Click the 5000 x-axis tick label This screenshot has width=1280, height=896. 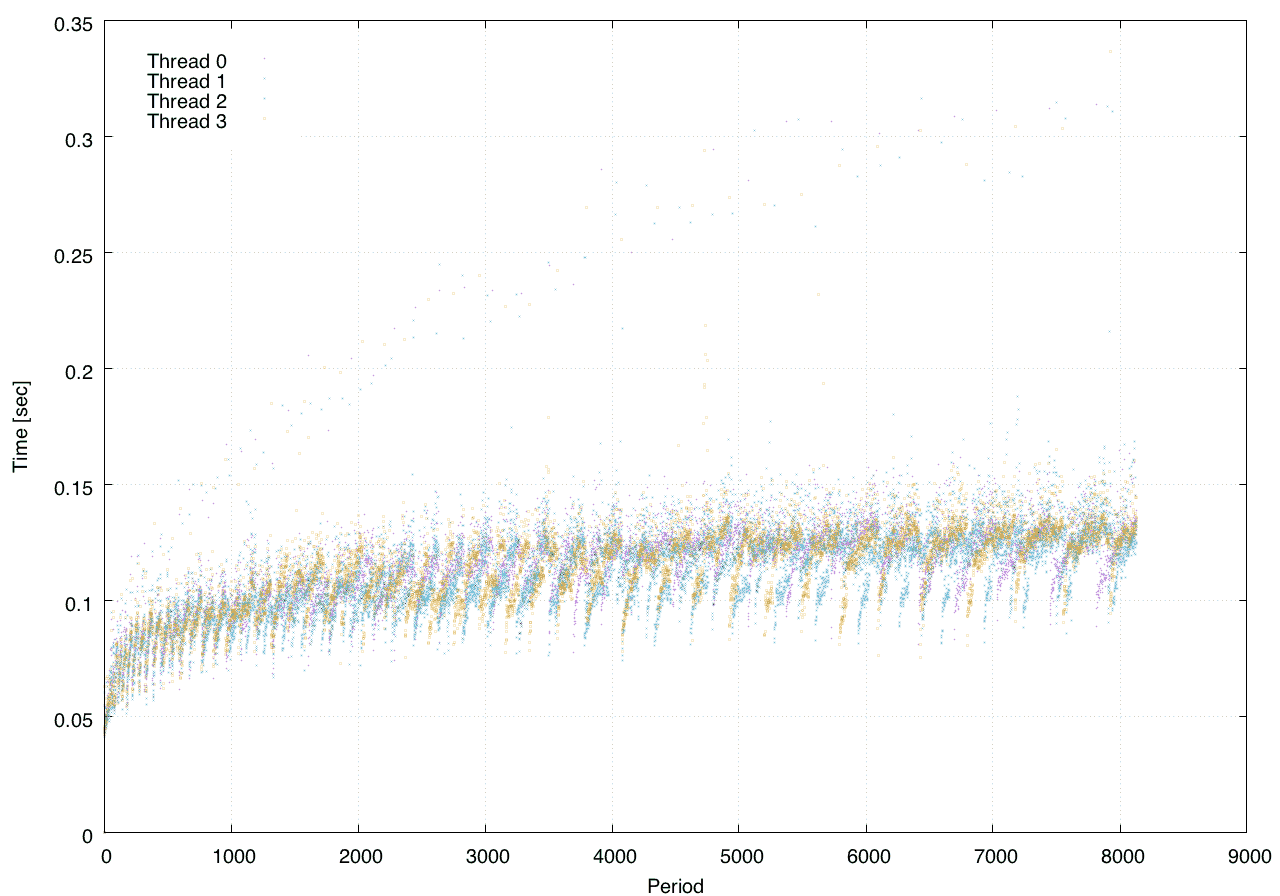point(739,857)
